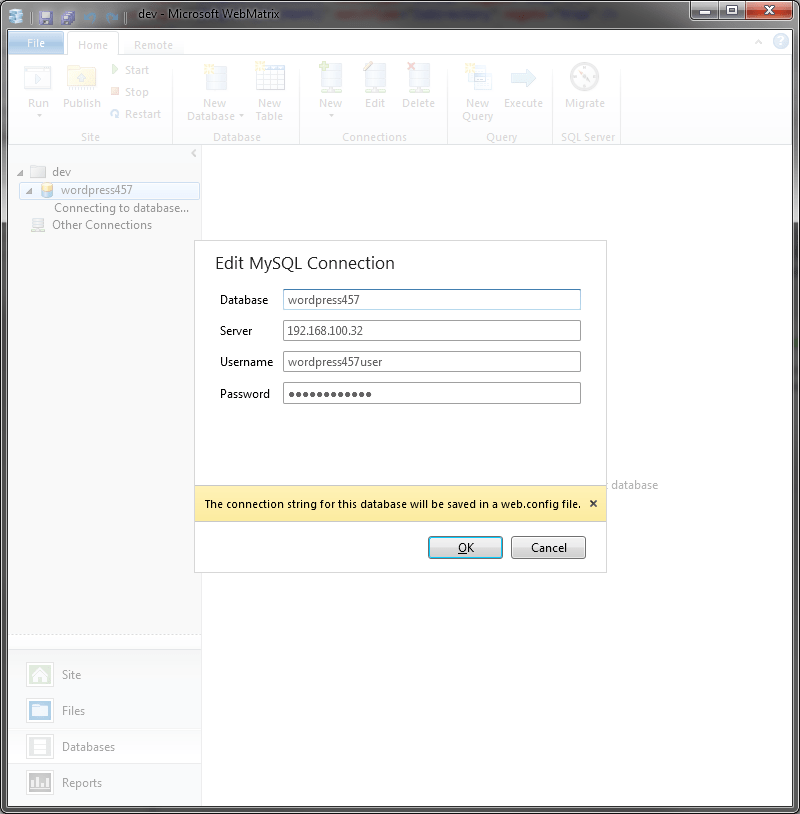800x814 pixels.
Task: Click the New connection icon
Action: 331,77
